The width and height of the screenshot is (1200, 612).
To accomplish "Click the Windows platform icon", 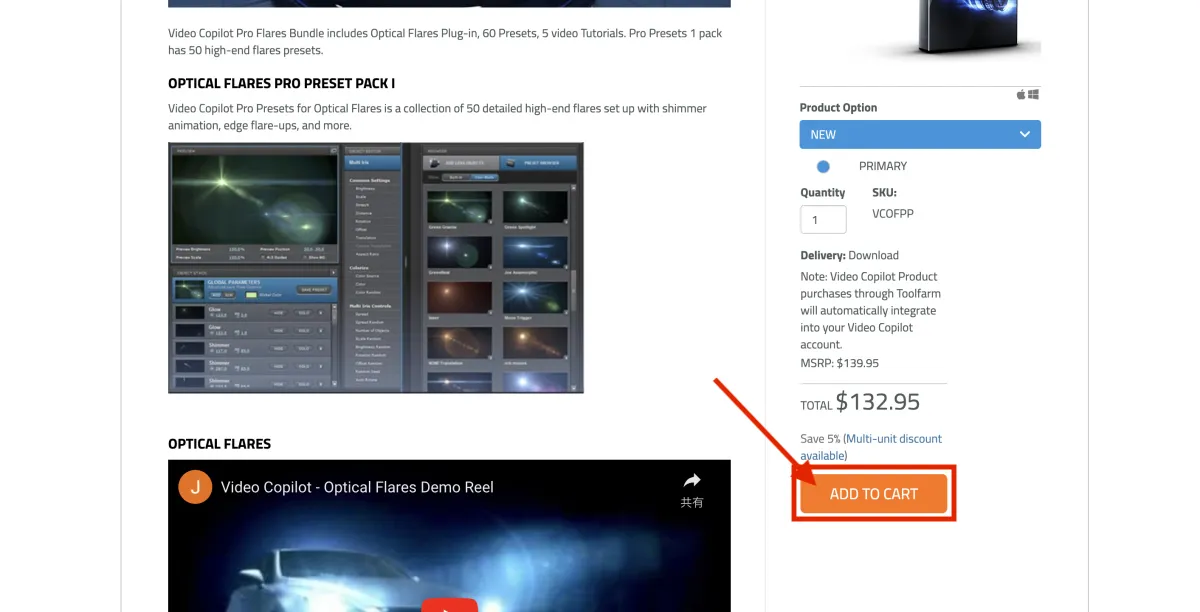I will (x=1033, y=94).
